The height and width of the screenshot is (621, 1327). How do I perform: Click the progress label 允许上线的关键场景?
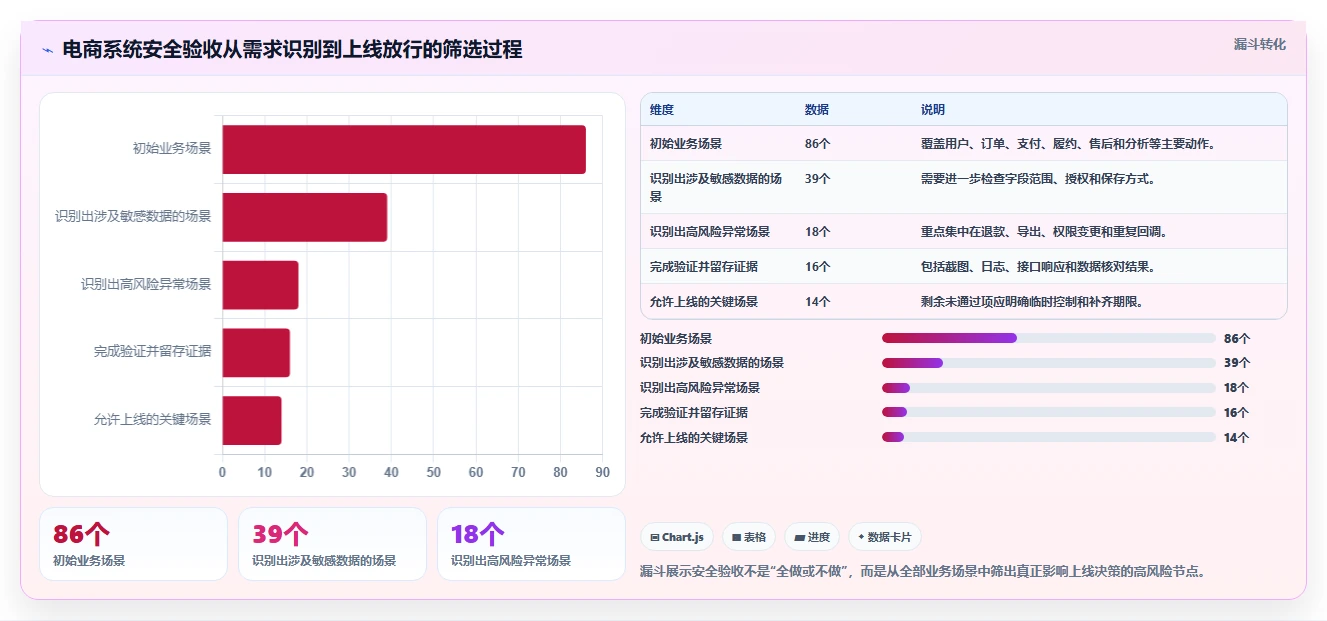click(694, 437)
